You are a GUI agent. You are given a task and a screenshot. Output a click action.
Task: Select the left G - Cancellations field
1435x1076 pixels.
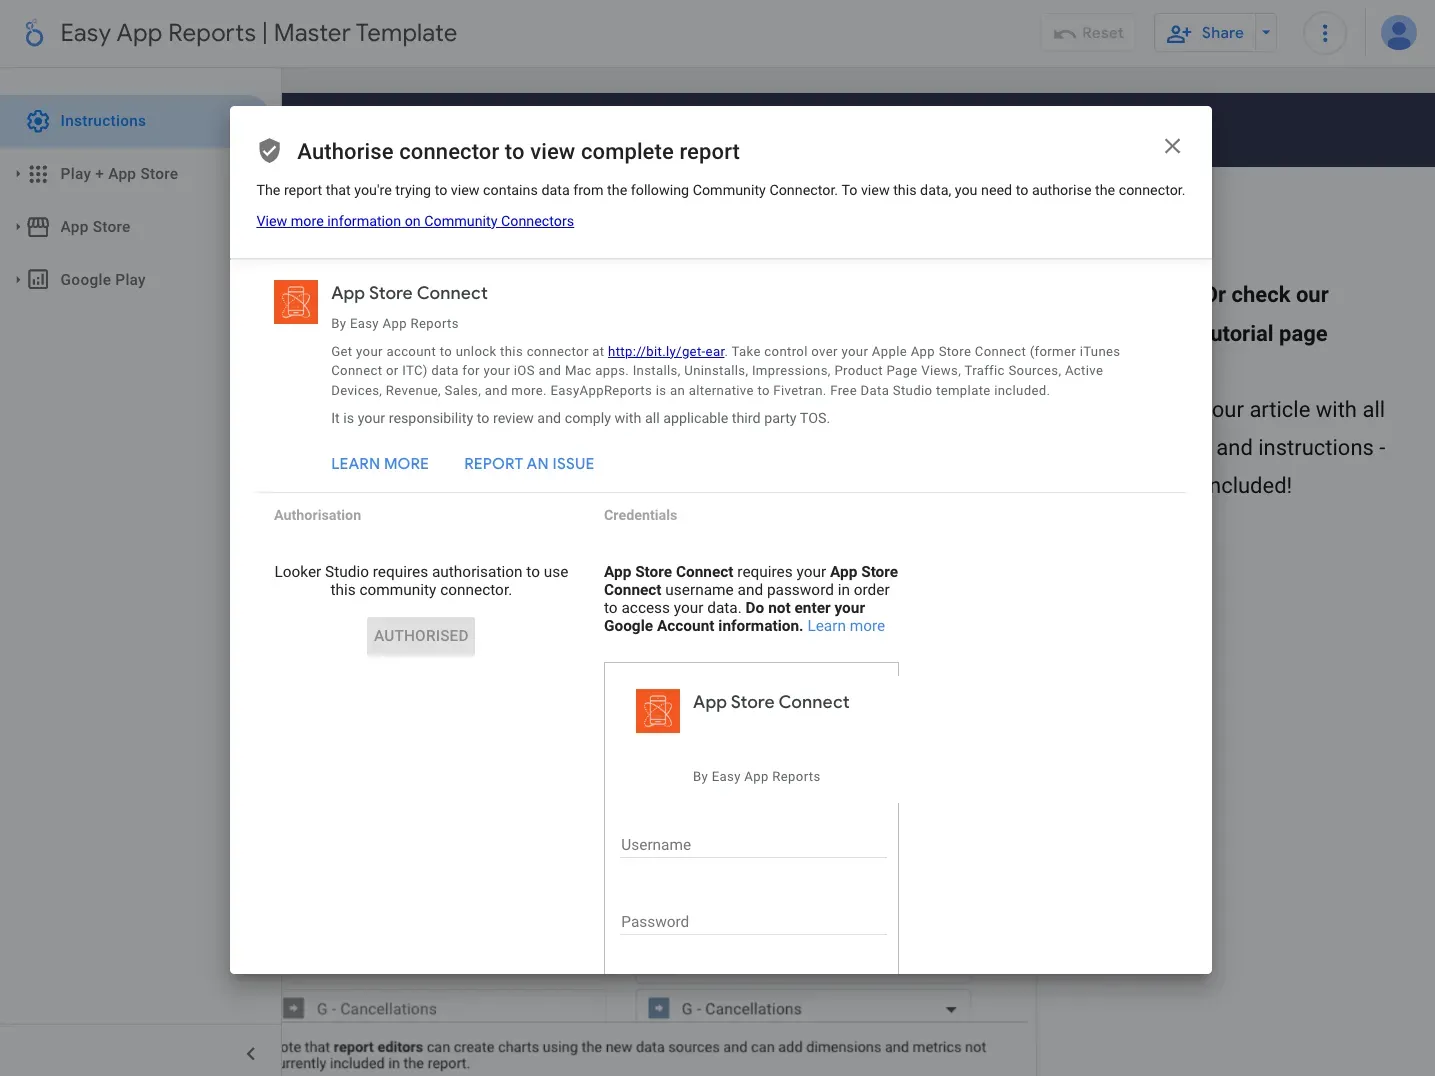tap(444, 1009)
